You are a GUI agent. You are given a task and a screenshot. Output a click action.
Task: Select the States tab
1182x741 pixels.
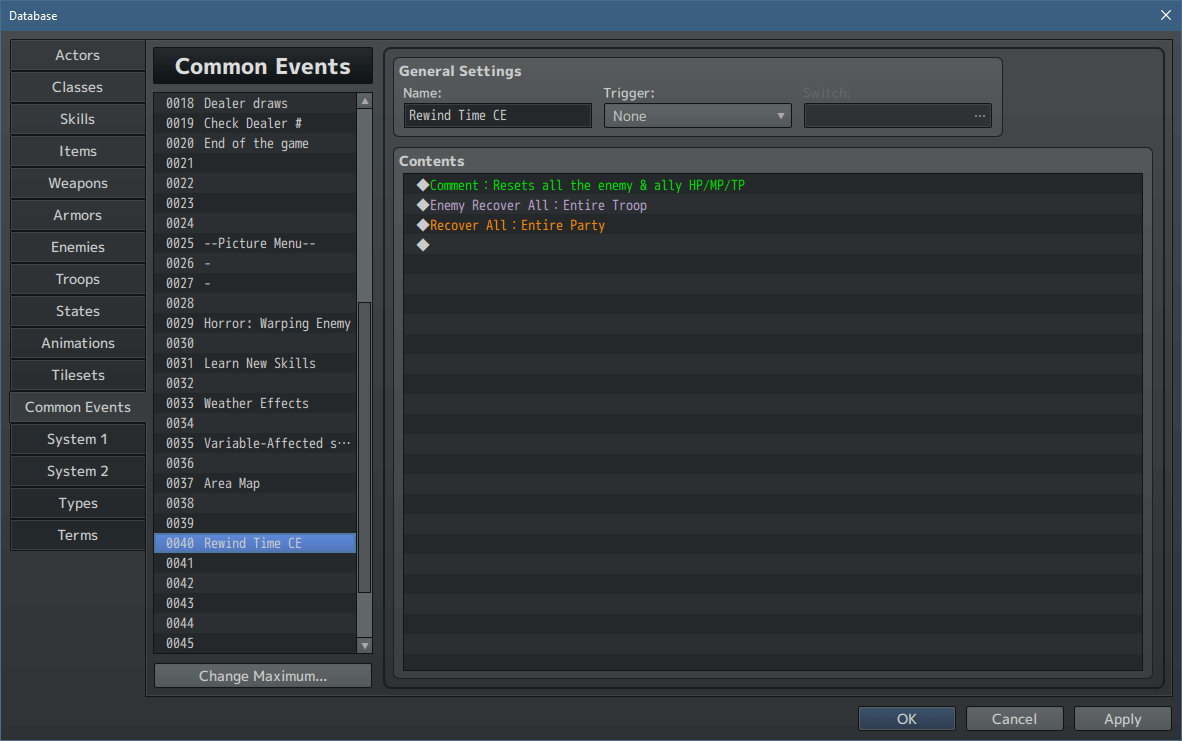point(78,311)
